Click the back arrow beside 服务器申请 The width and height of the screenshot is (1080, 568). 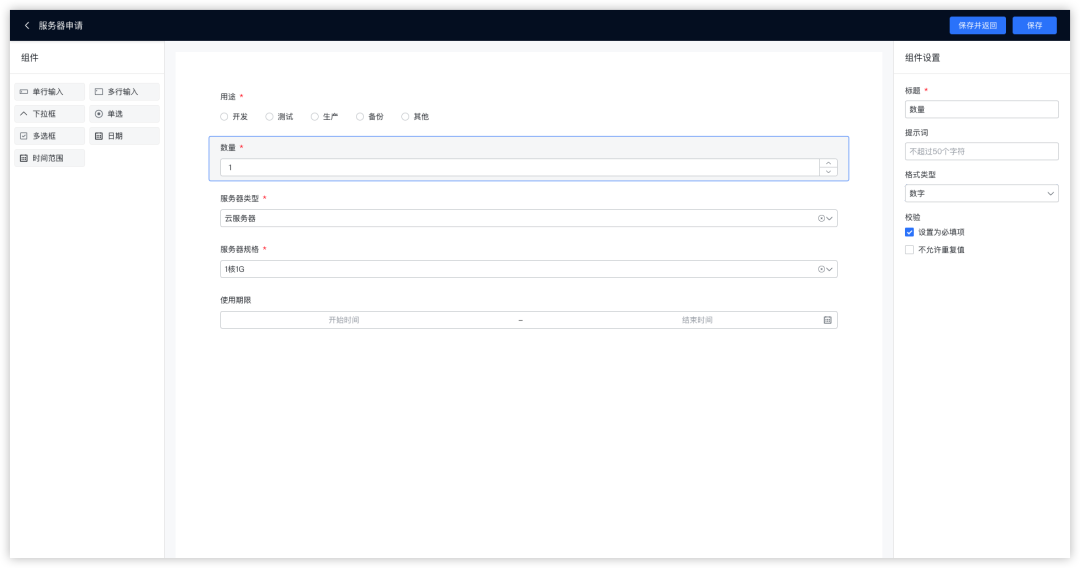(x=27, y=25)
